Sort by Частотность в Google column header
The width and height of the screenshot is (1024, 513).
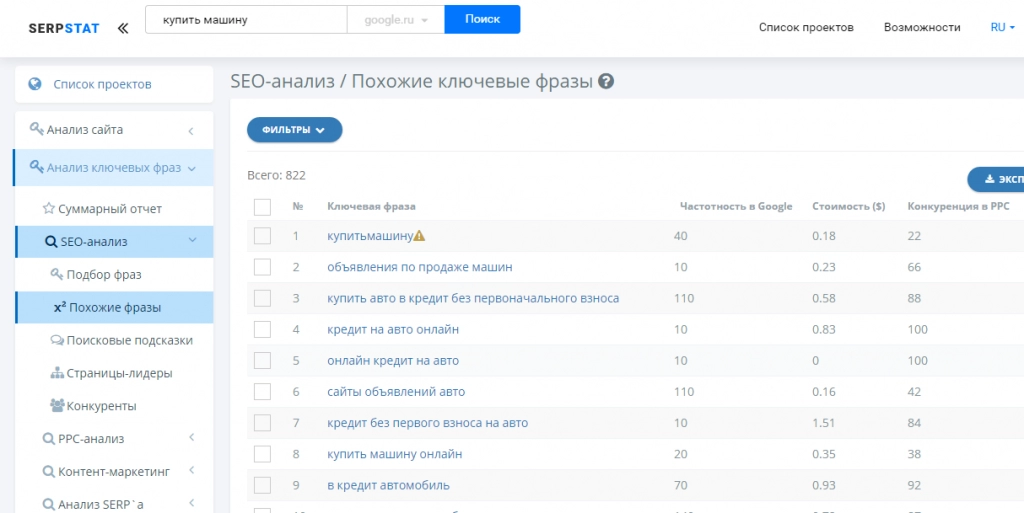click(x=736, y=206)
